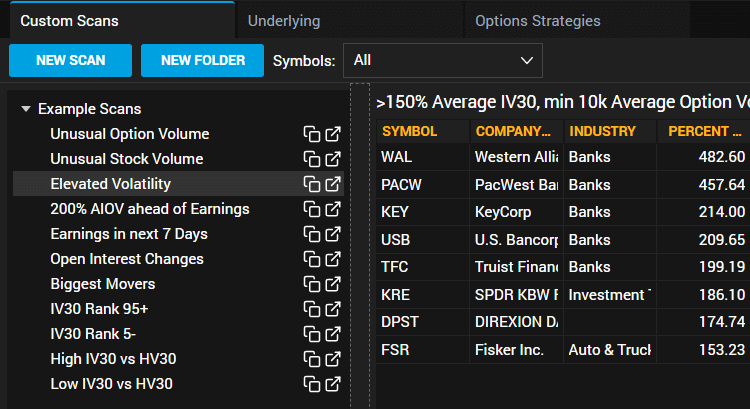750x409 pixels.
Task: Click the NEW SCAN button
Action: point(70,60)
